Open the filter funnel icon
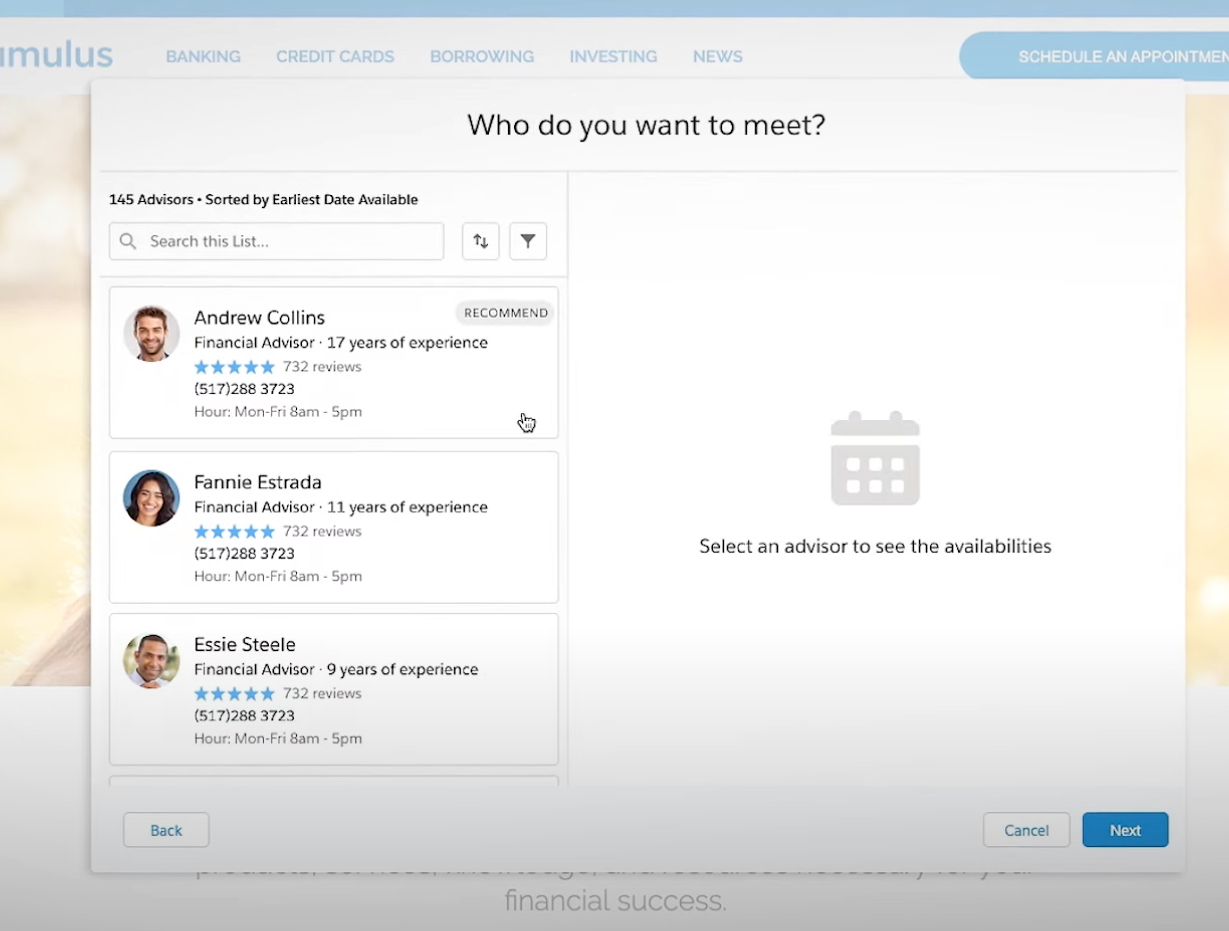This screenshot has width=1229, height=931. 528,241
